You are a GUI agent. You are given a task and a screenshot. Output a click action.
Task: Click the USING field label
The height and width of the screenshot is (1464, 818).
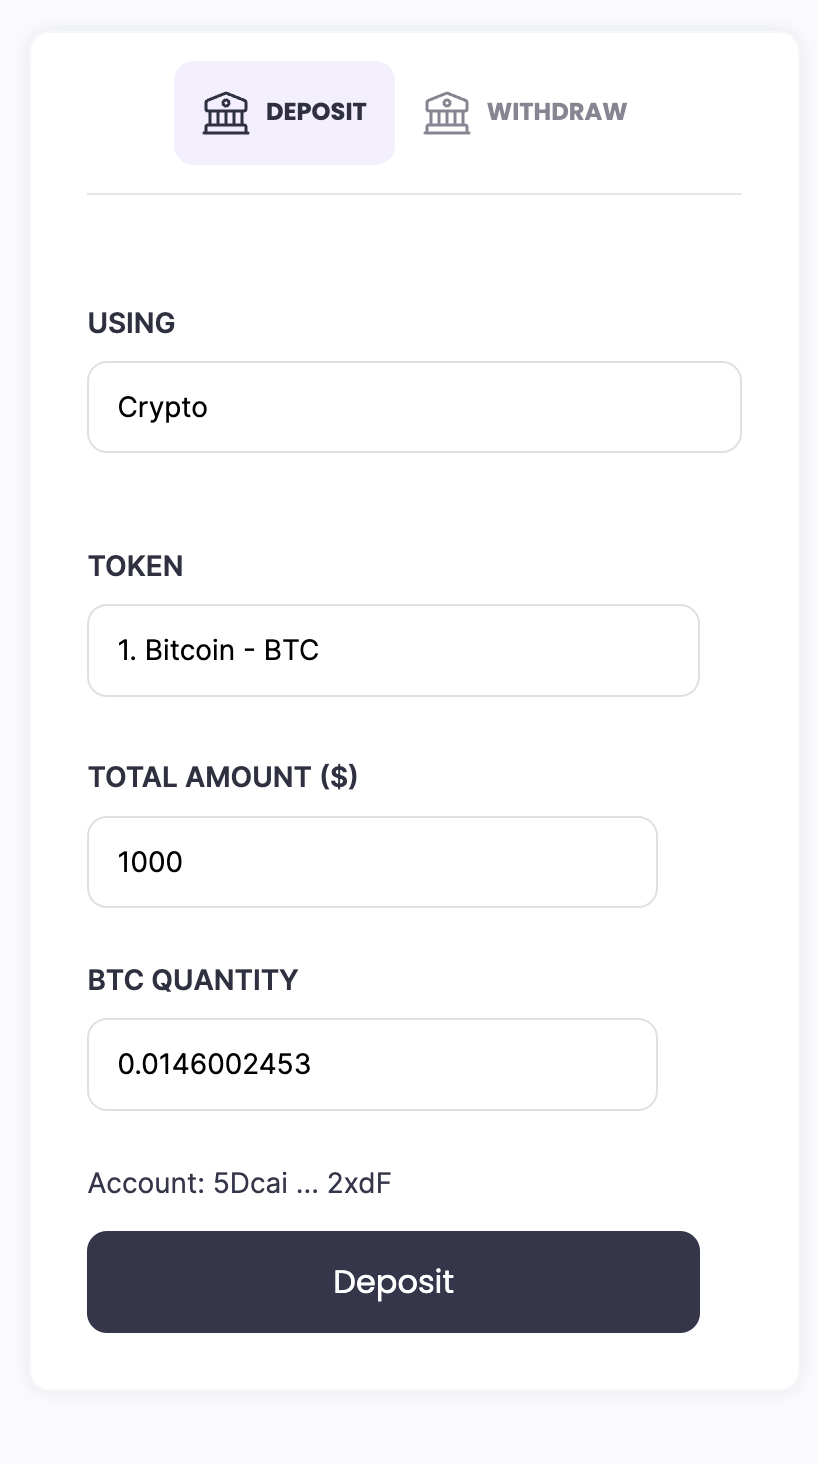click(131, 323)
